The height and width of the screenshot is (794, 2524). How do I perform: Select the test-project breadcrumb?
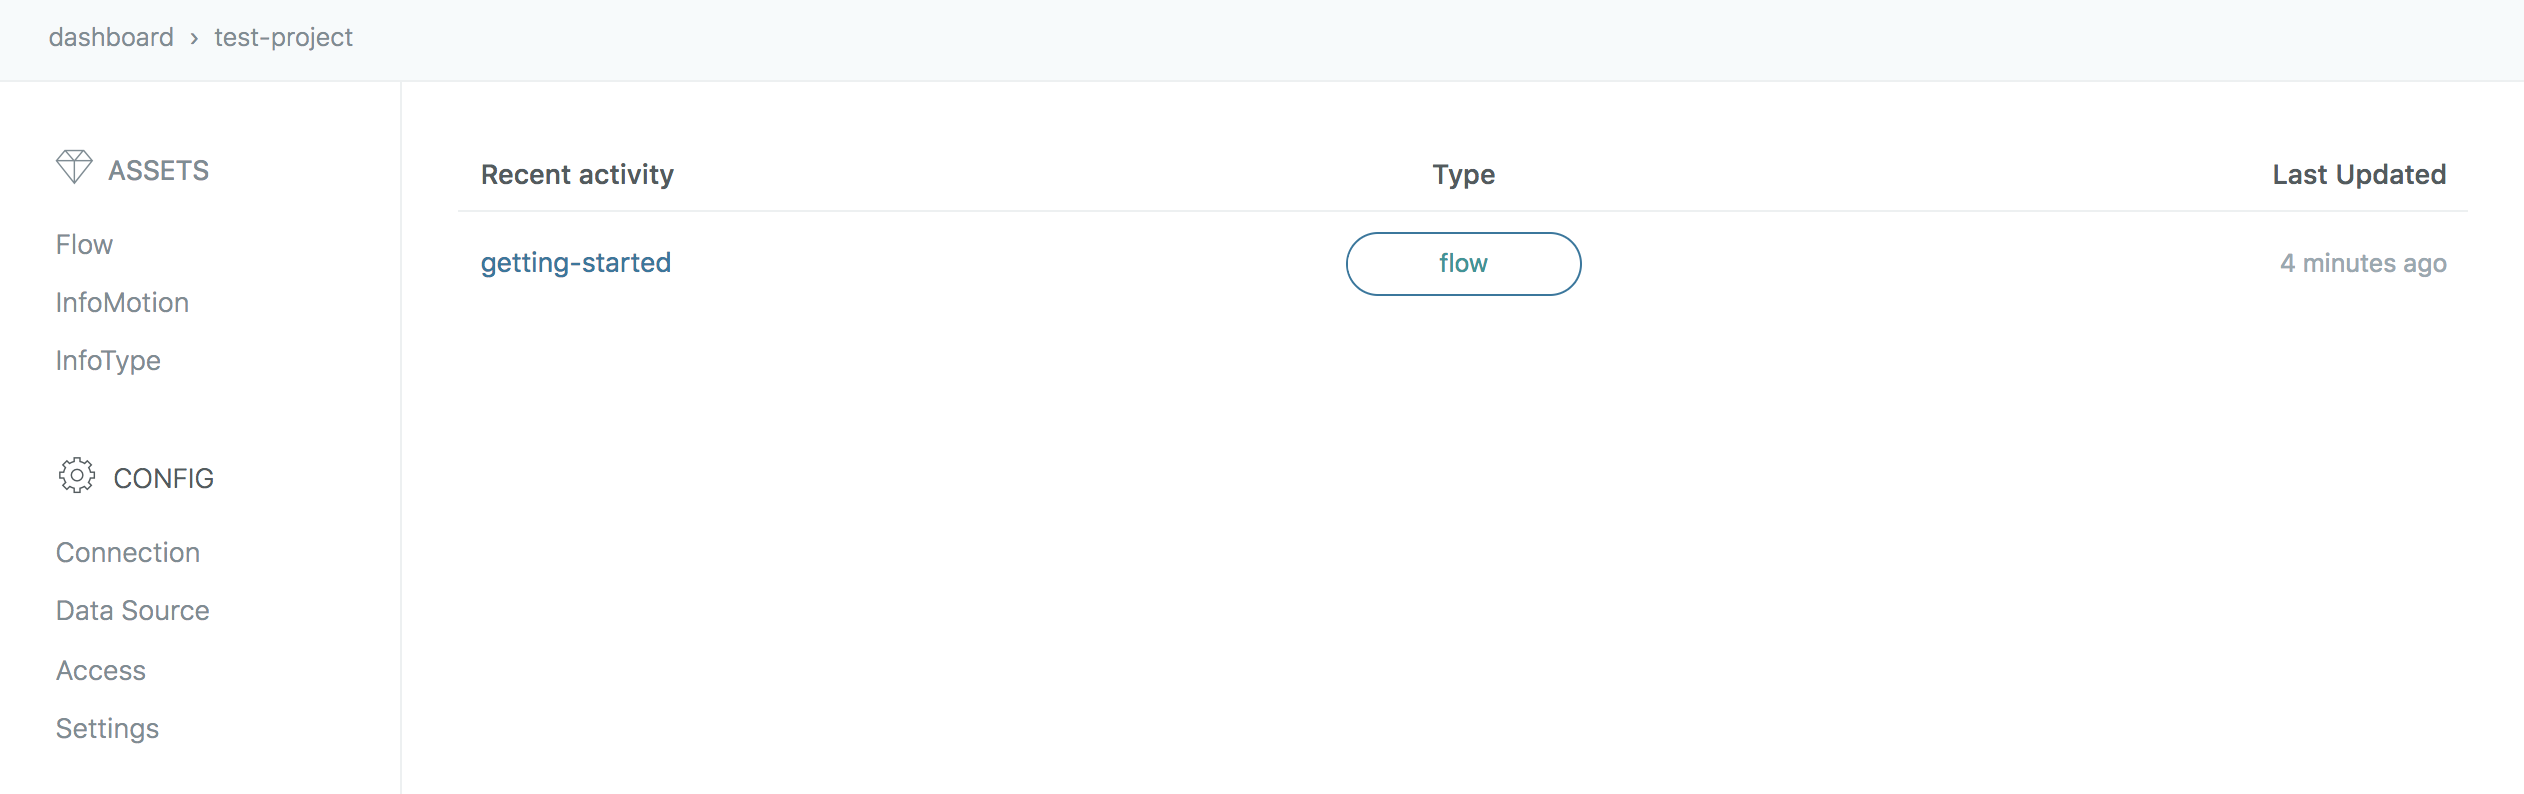click(x=283, y=37)
